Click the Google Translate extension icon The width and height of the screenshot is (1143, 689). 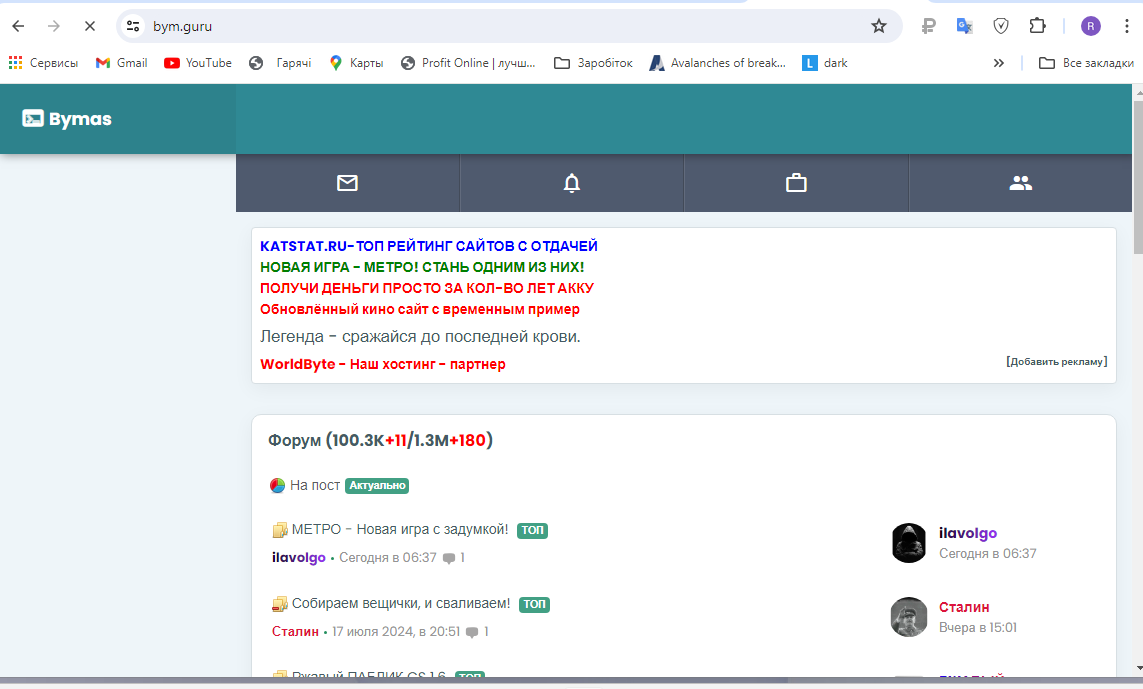(964, 26)
